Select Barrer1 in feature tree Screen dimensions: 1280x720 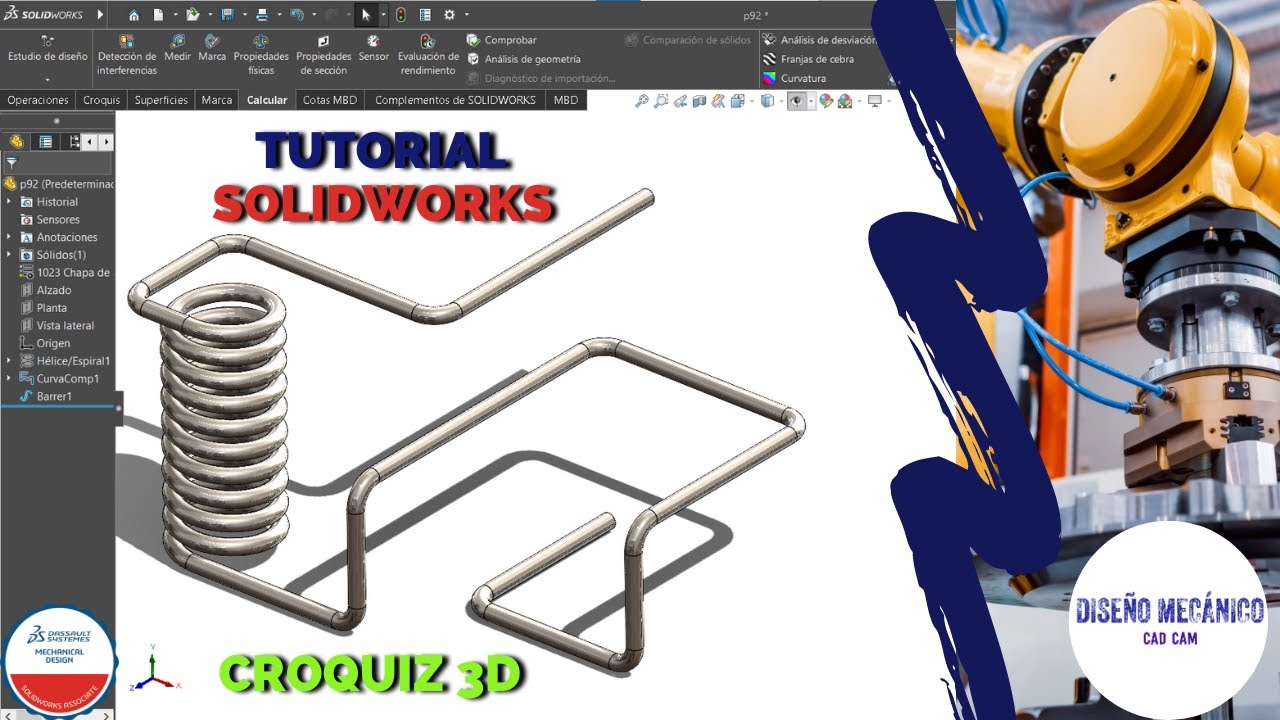coord(46,397)
